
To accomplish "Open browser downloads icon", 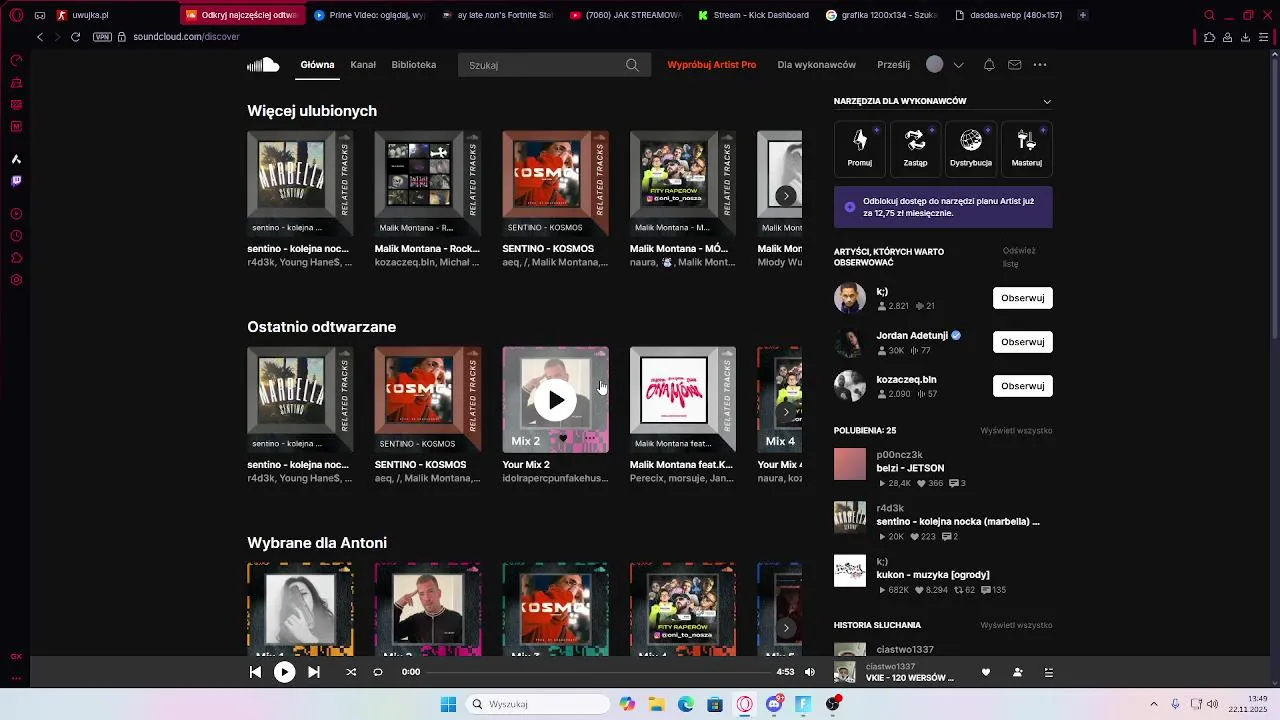I will [1246, 37].
